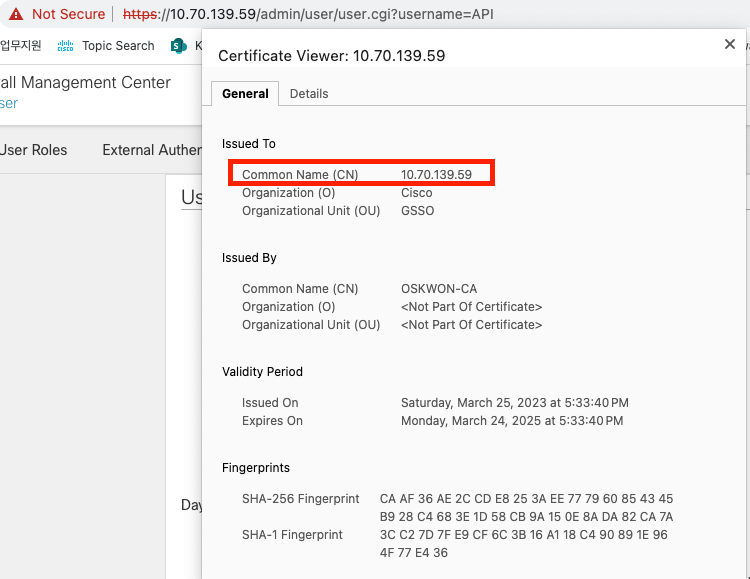The height and width of the screenshot is (579, 750).
Task: Click issuer Organization Not Part Of Certificate value
Action: click(471, 307)
